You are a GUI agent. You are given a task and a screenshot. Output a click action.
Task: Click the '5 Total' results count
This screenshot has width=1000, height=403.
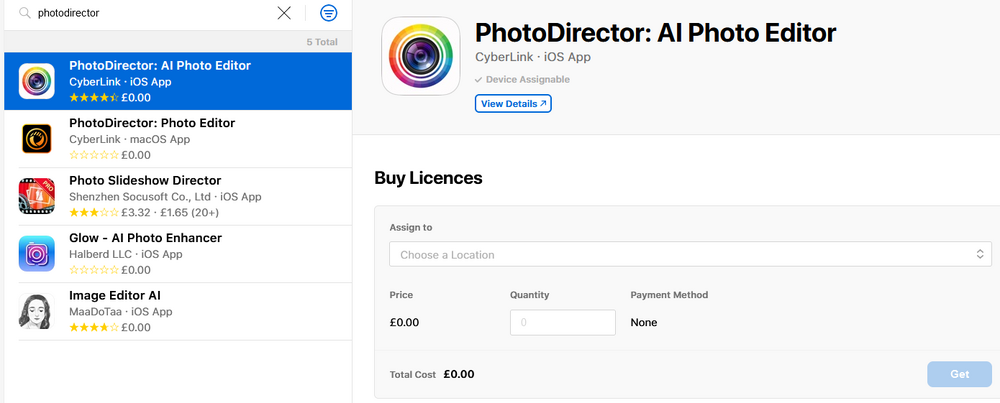[322, 42]
